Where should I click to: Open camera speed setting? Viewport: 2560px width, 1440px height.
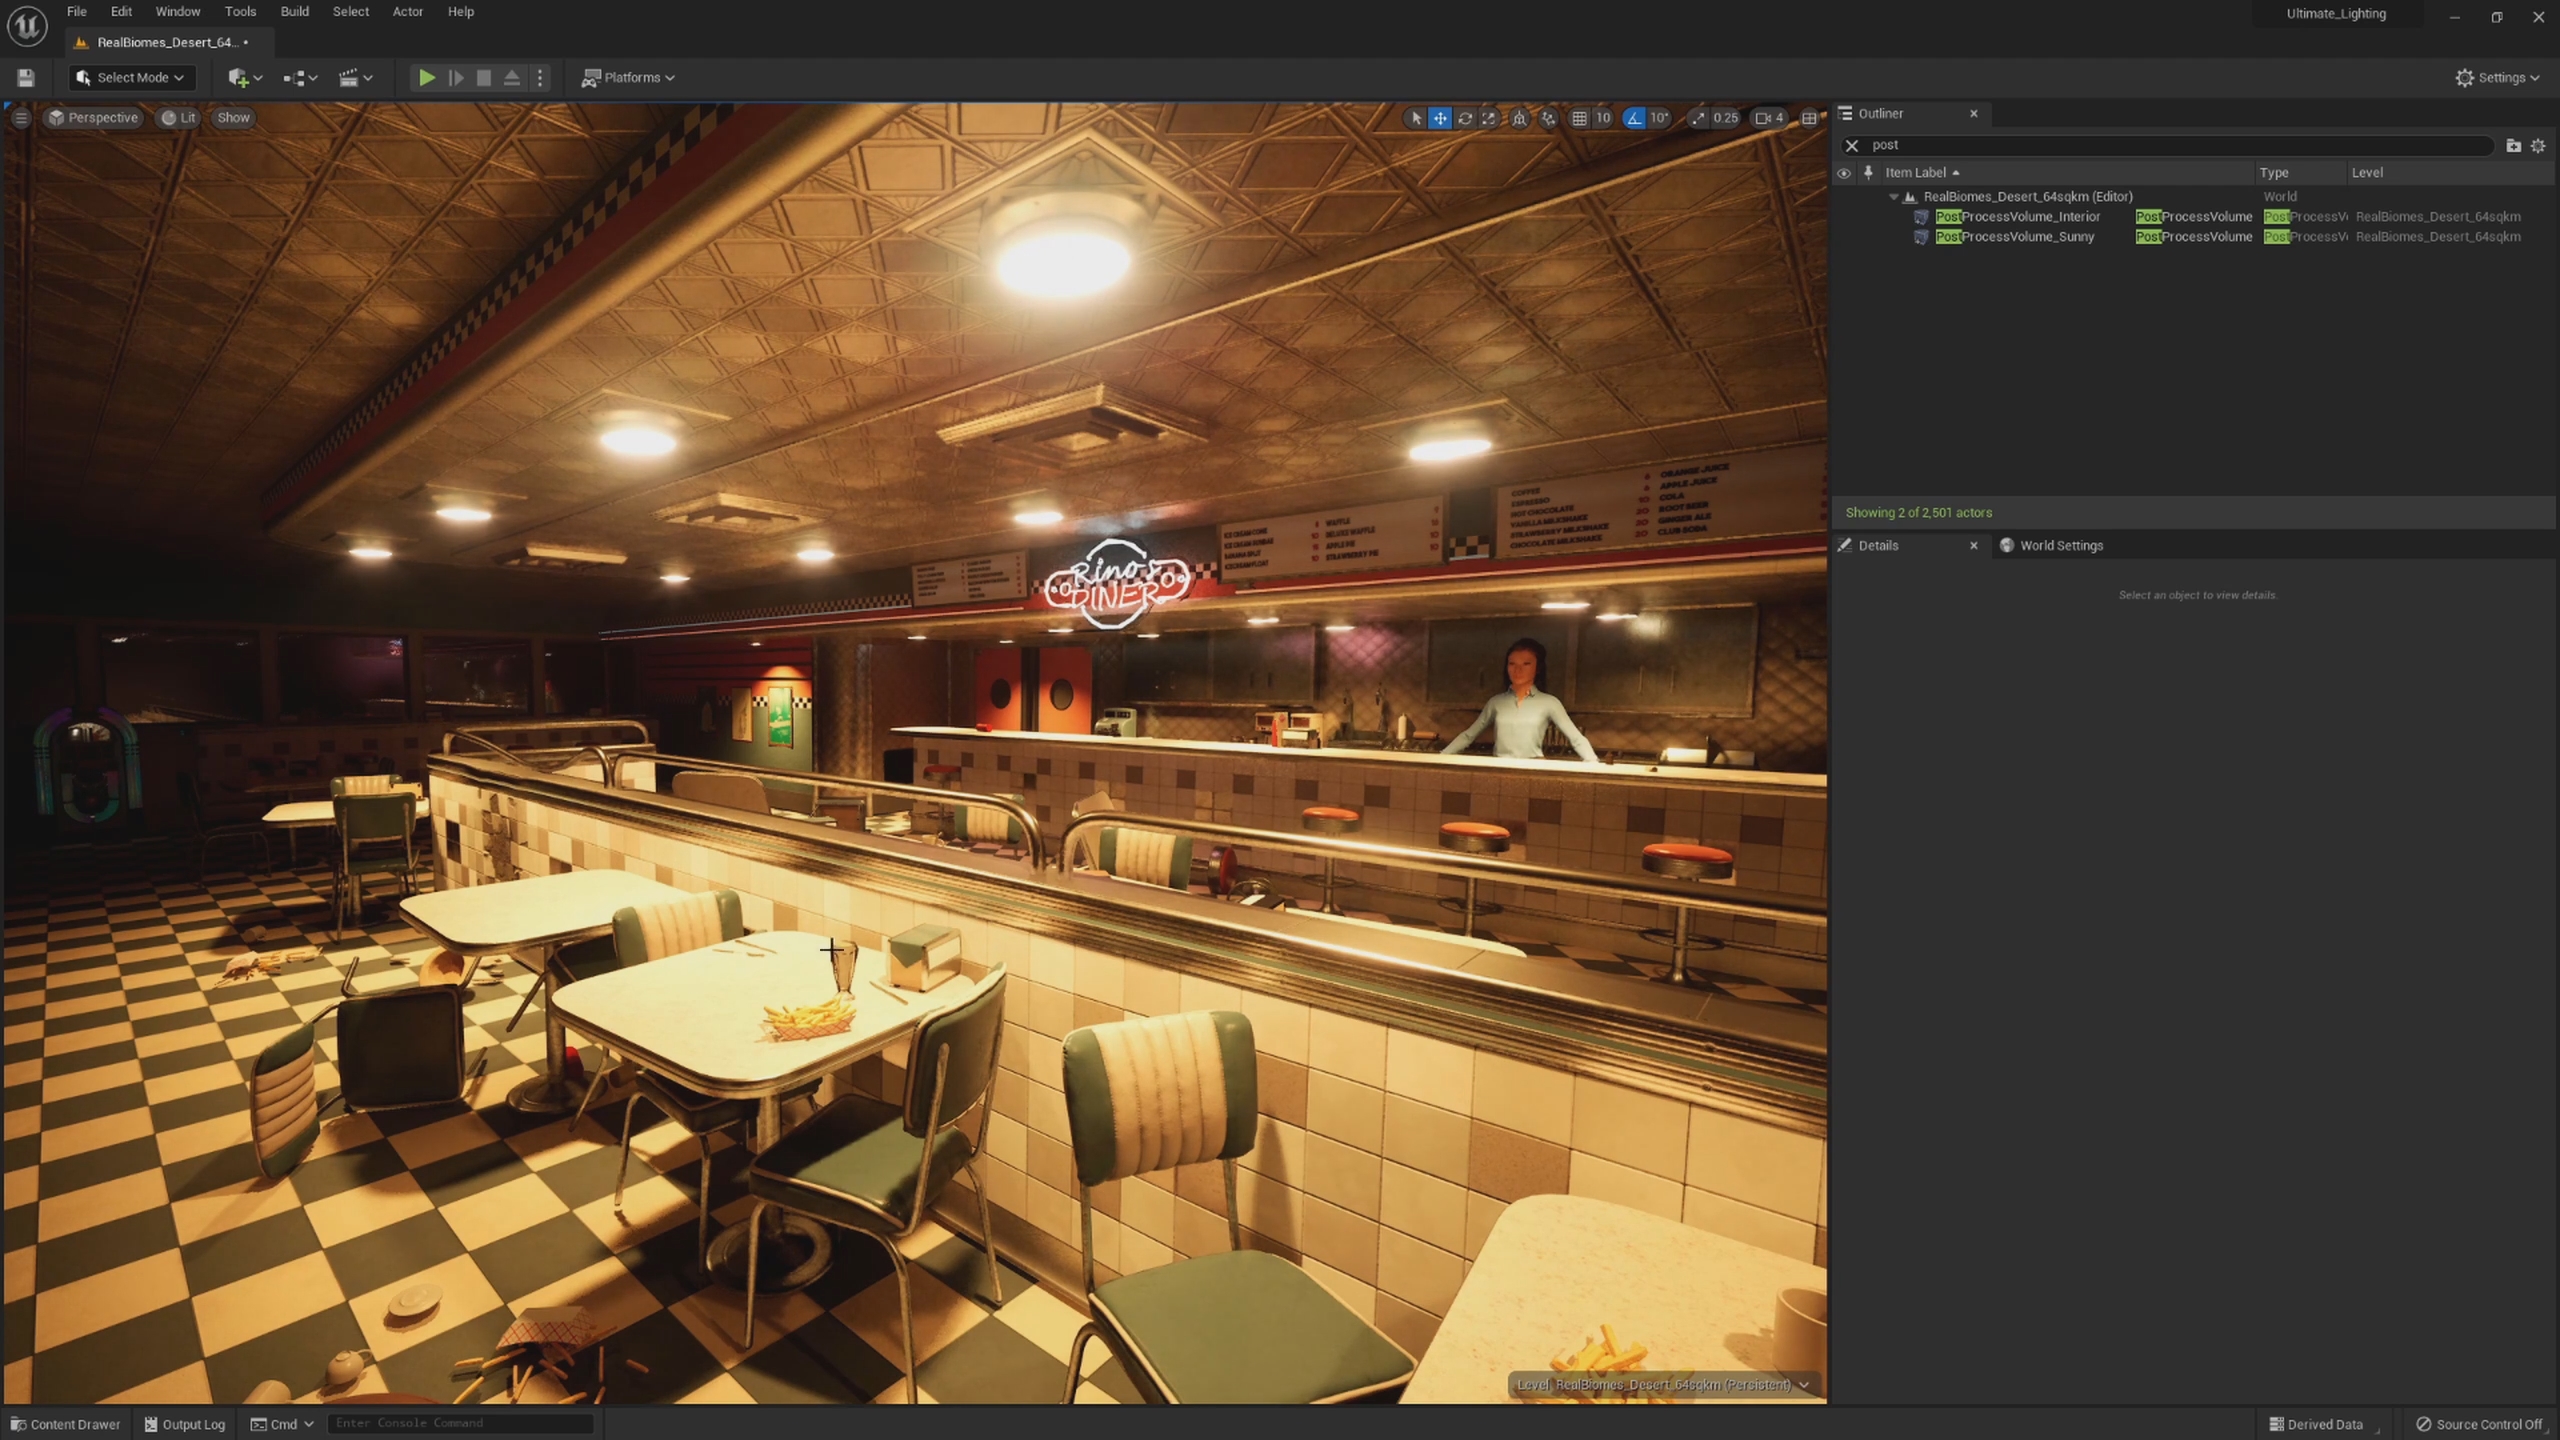1769,118
